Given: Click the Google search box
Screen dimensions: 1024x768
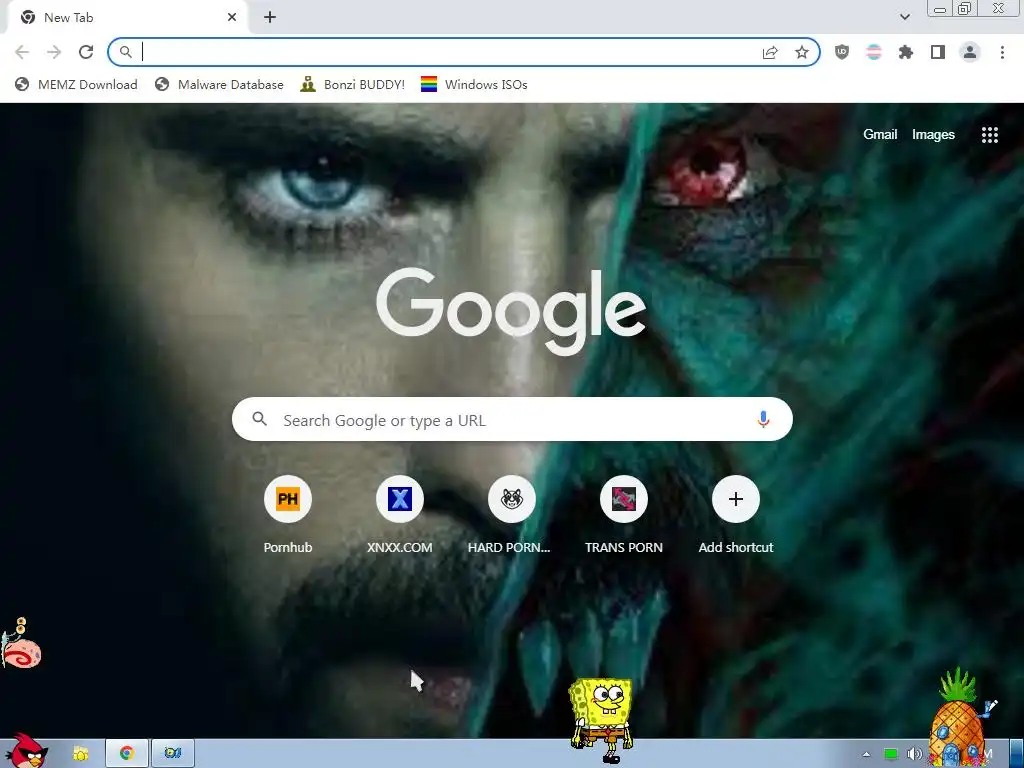Looking at the screenshot, I should point(512,419).
